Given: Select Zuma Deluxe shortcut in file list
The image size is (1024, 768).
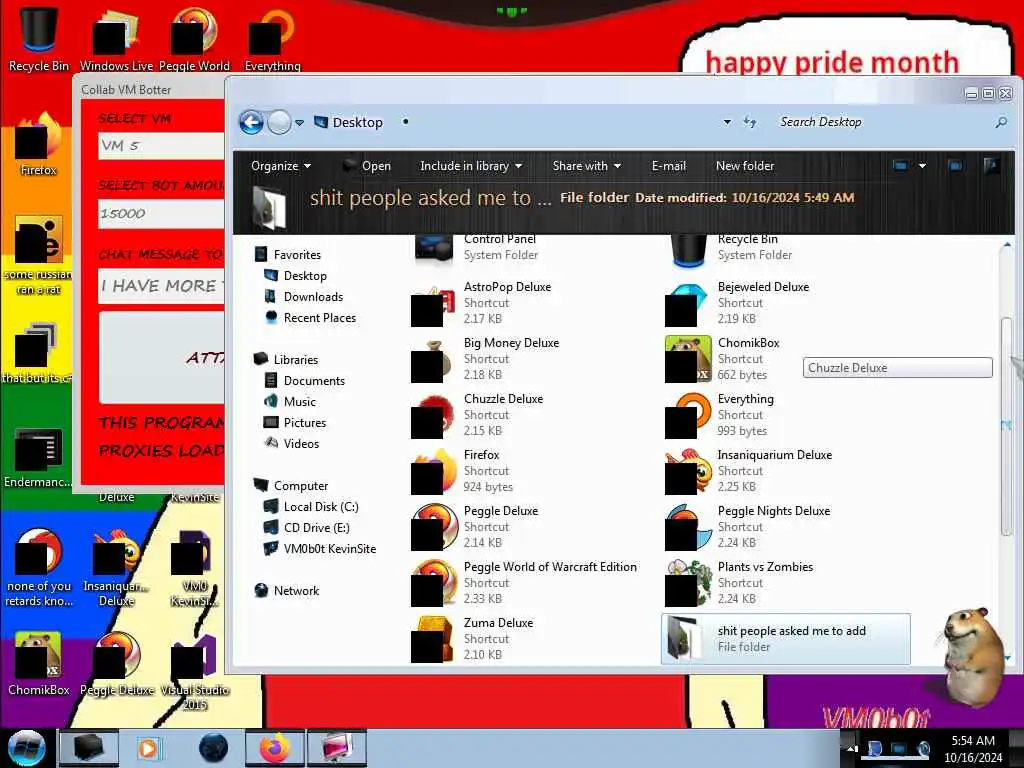Looking at the screenshot, I should (x=529, y=639).
